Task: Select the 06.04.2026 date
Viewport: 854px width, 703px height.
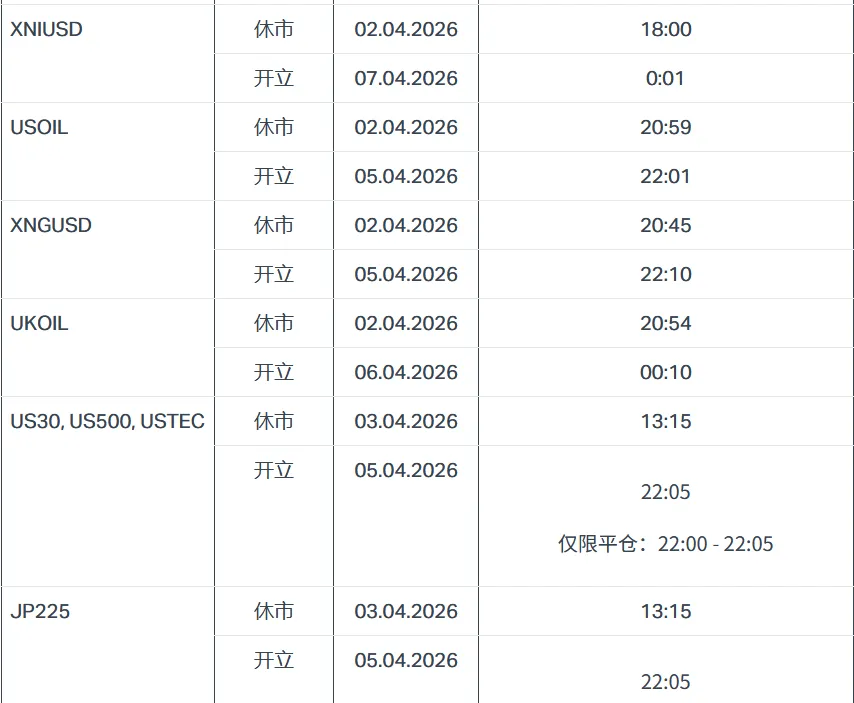Action: (x=406, y=372)
